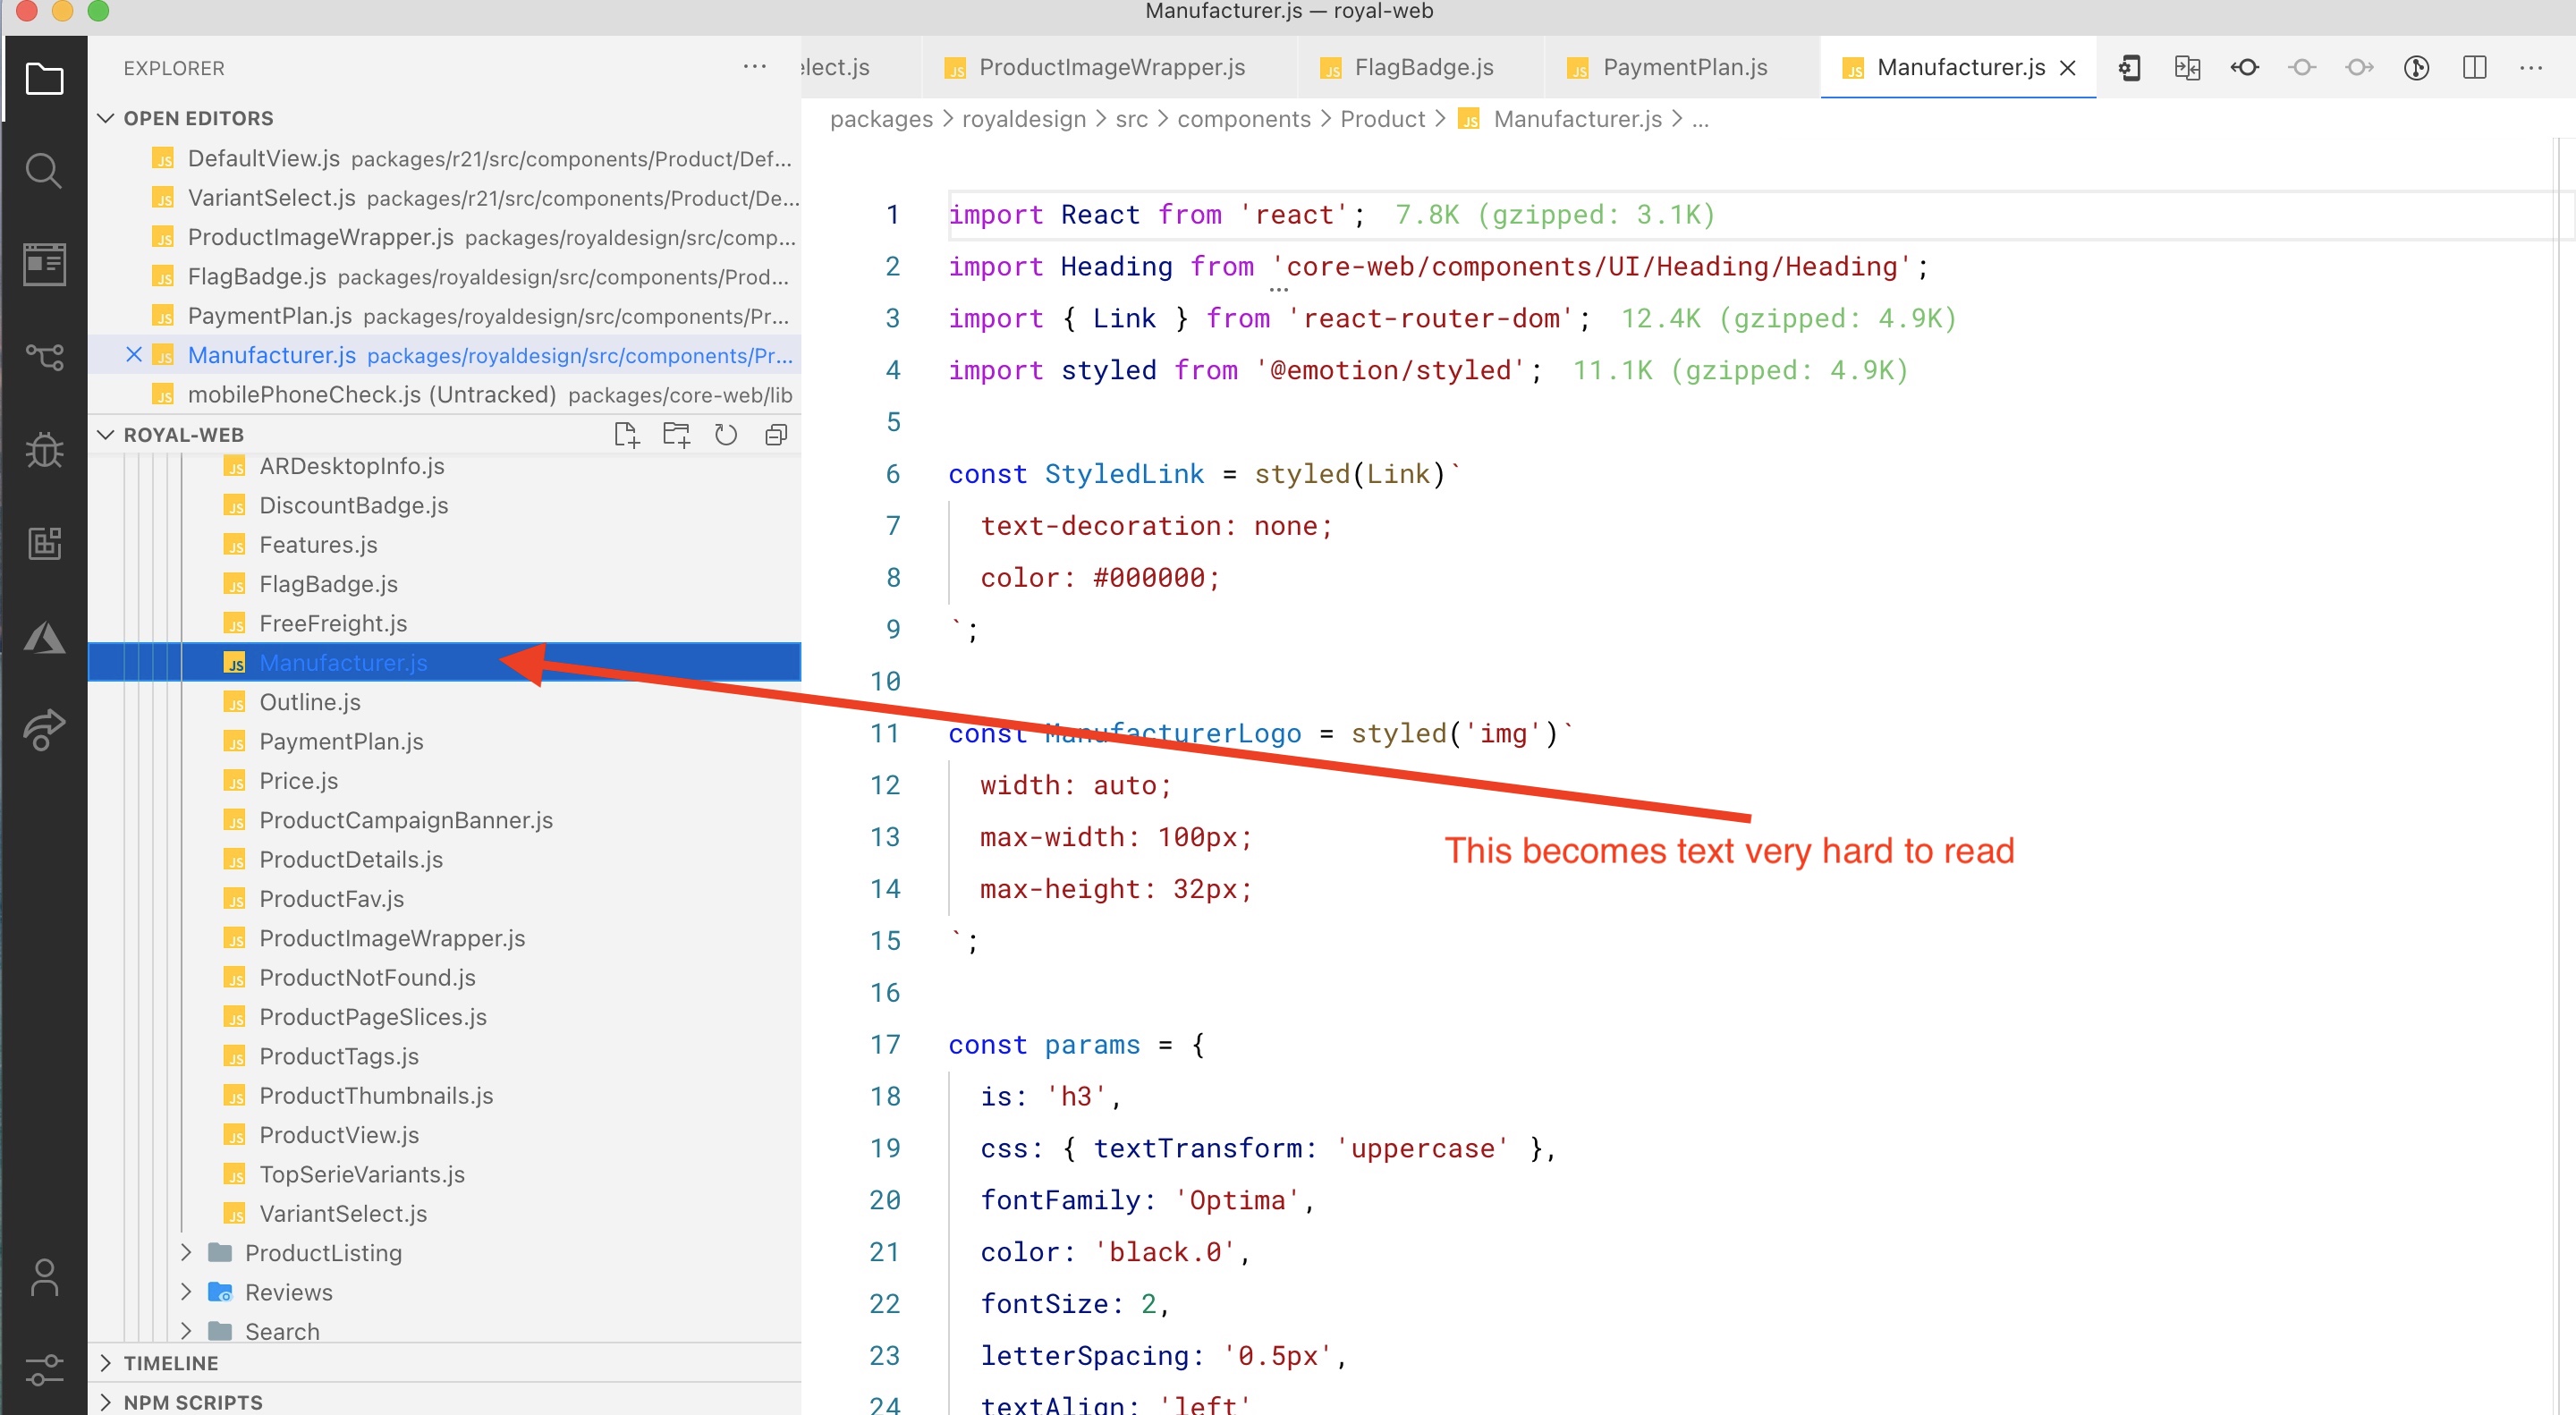This screenshot has height=1415, width=2576.
Task: Click New File icon in ROYAL-WEB header
Action: [x=626, y=435]
